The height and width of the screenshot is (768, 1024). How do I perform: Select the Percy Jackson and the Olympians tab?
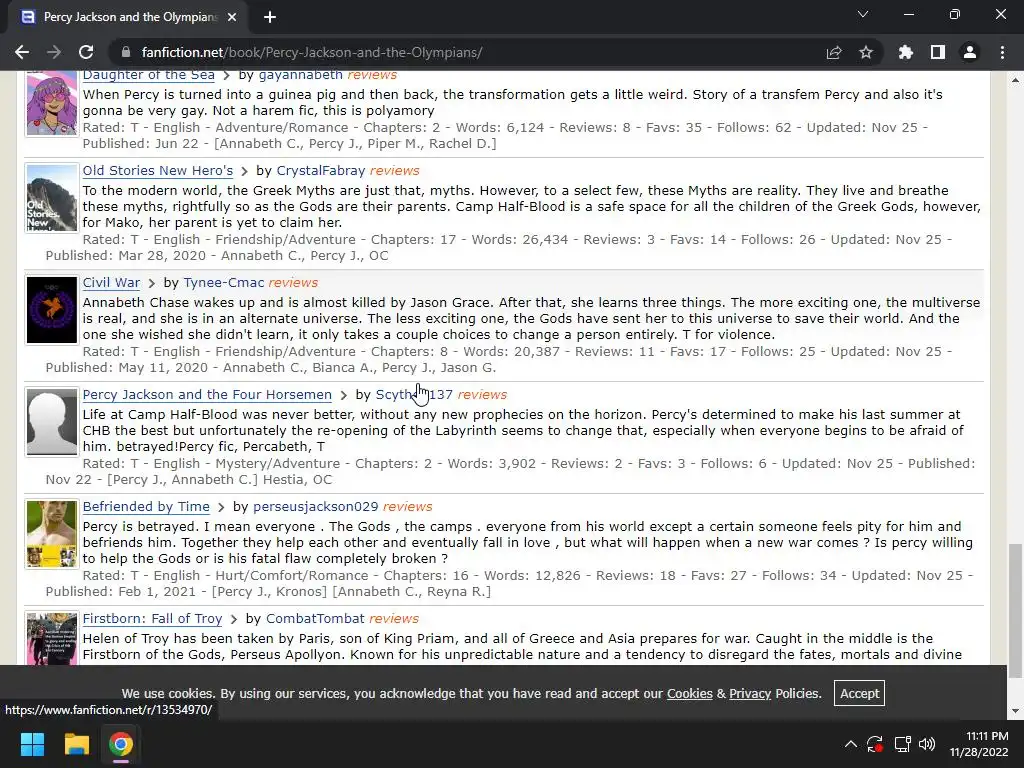(128, 17)
